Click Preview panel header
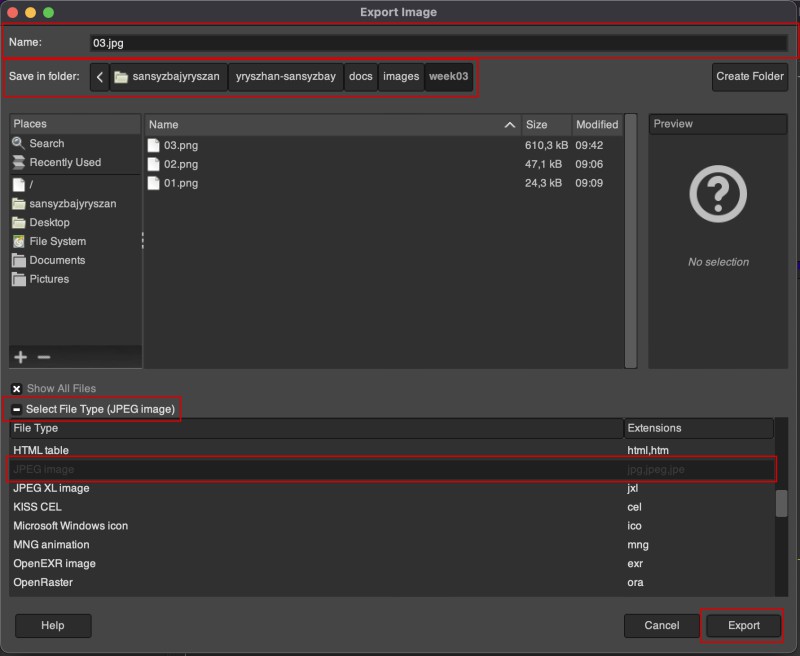 pos(718,124)
